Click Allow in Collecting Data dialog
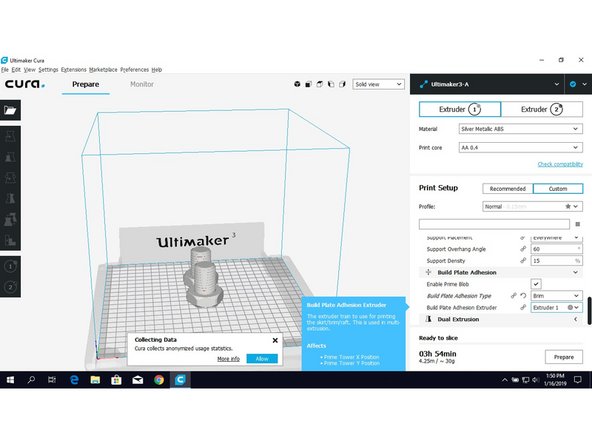The height and width of the screenshot is (444, 592). [x=262, y=358]
